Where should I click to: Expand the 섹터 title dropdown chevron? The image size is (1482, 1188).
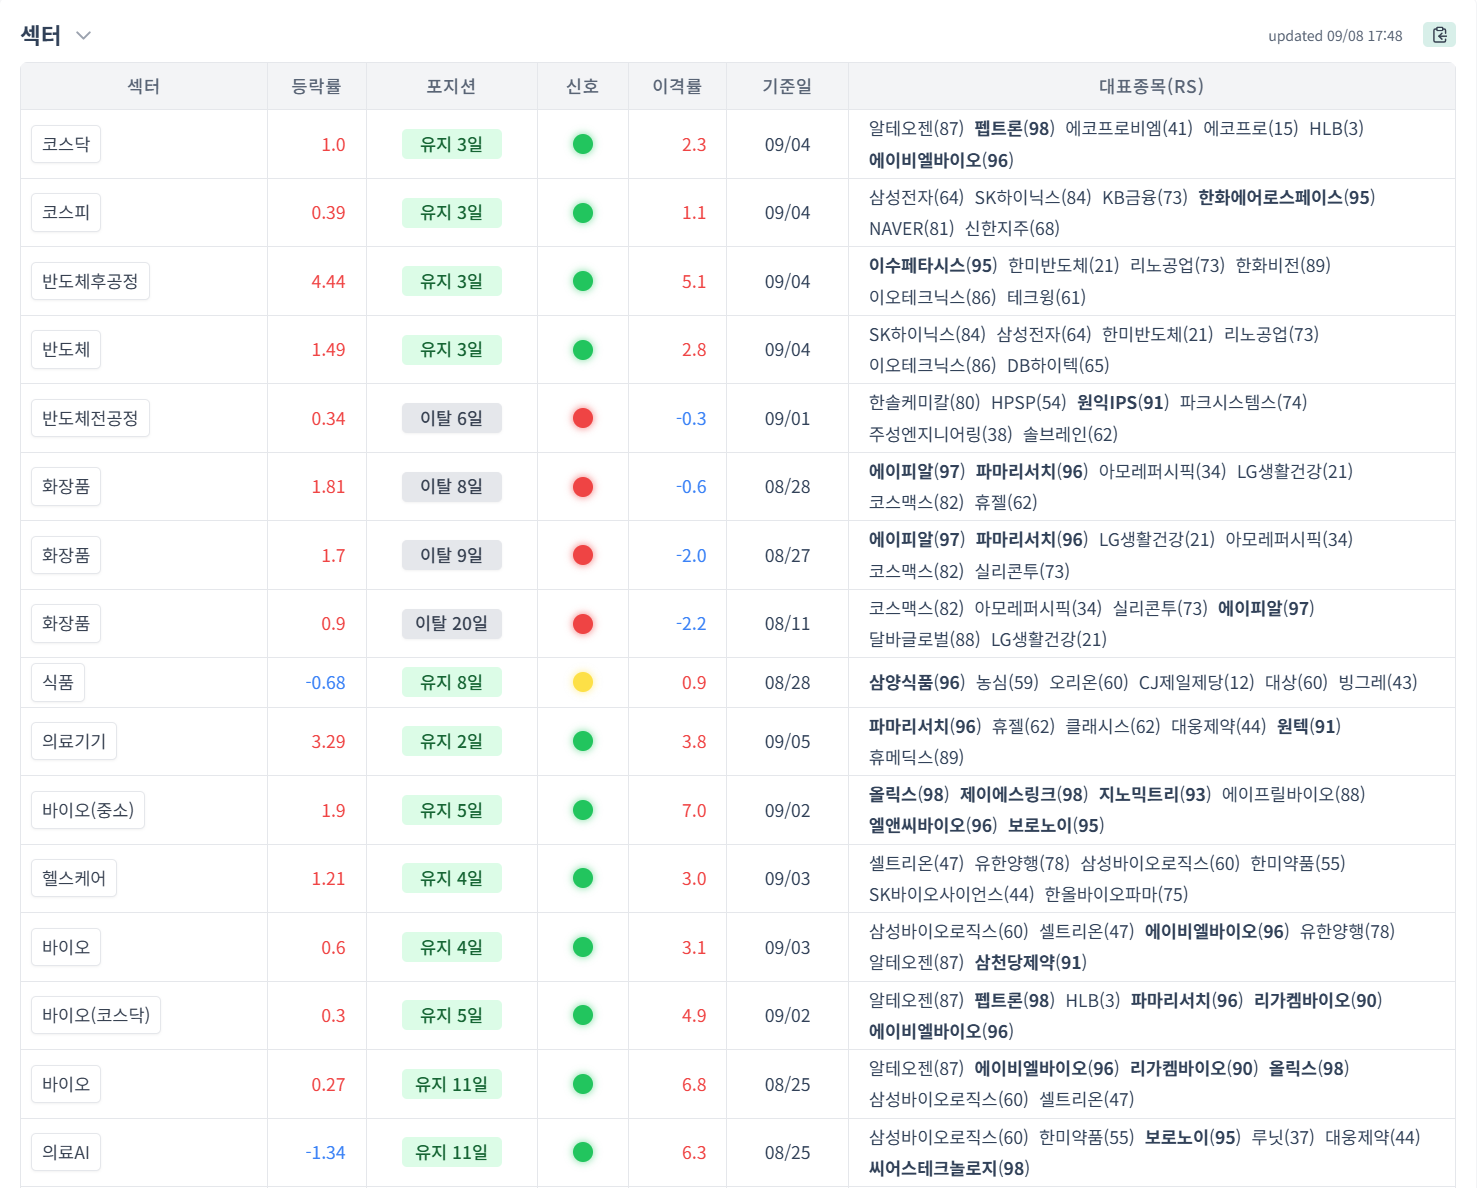[x=84, y=36]
